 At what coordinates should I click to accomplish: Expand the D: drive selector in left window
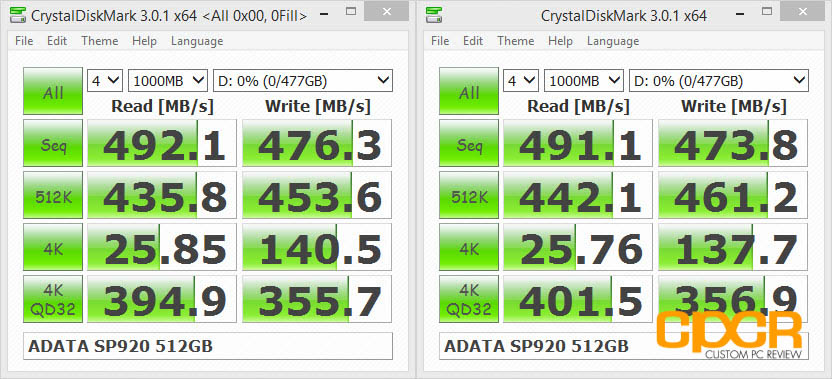click(302, 81)
